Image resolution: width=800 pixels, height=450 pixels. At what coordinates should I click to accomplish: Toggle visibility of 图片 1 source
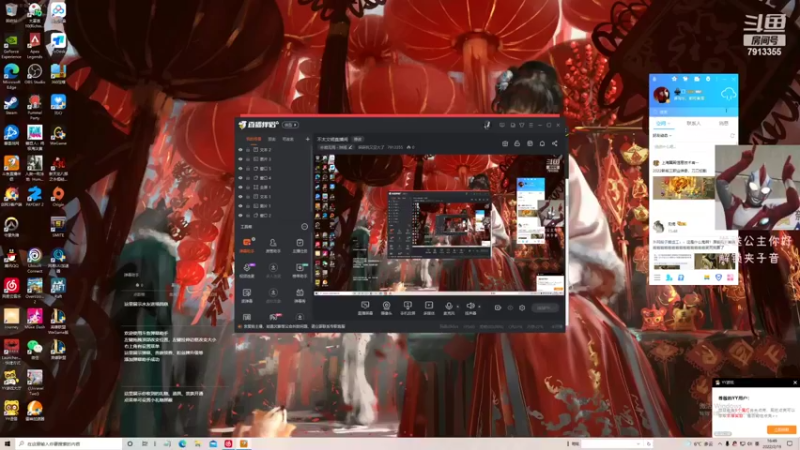240,206
